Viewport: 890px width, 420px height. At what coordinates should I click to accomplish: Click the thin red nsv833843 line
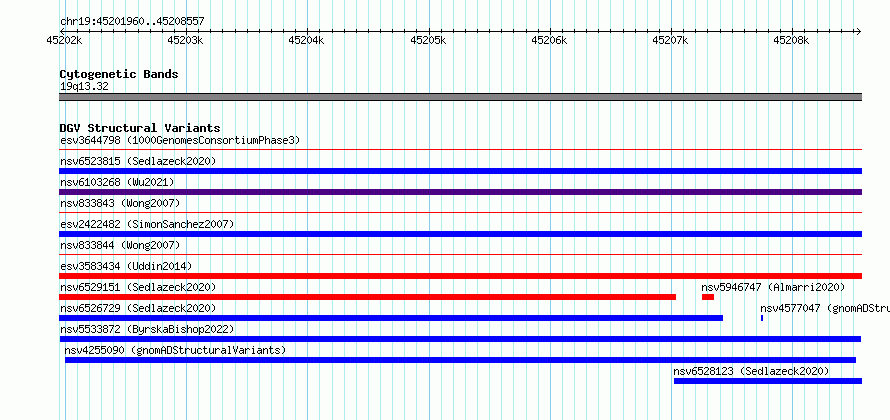(460, 213)
